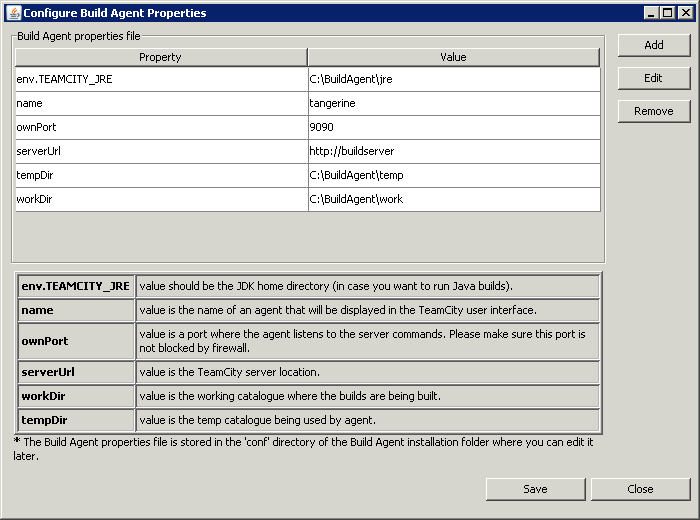
Task: Save the build agent properties
Action: point(535,489)
